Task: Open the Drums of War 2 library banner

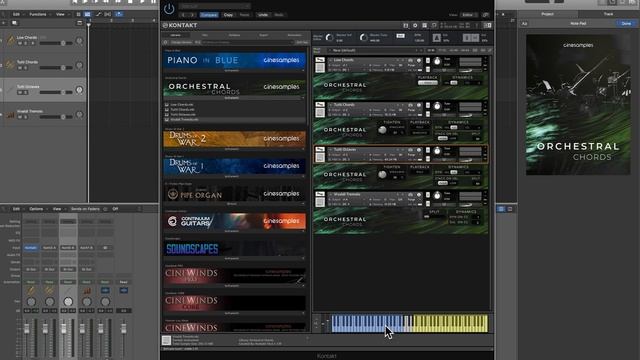Action: (234, 139)
